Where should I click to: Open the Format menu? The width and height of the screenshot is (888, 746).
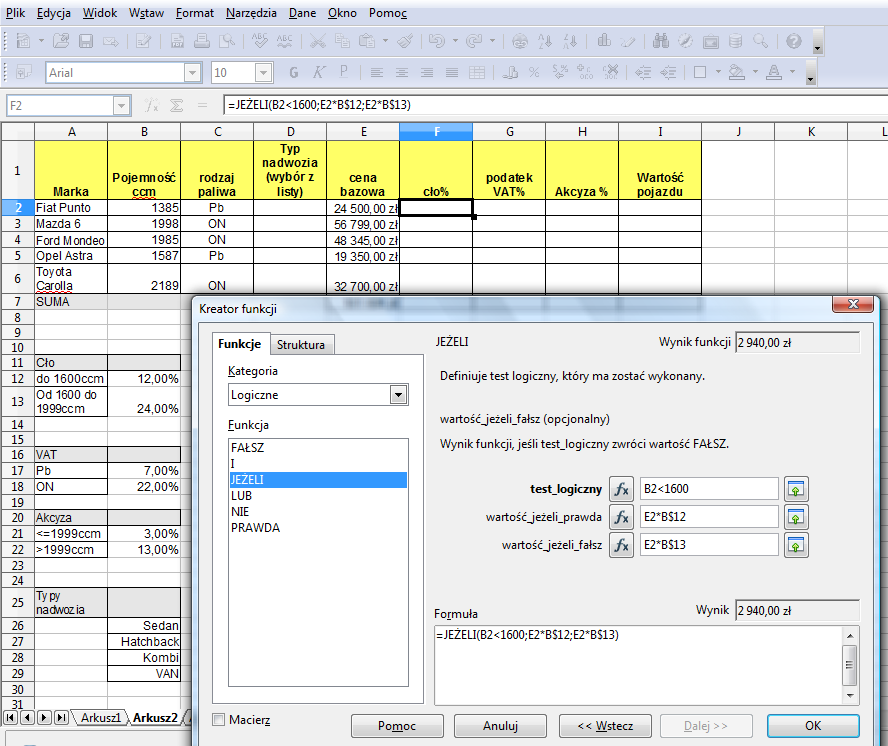coord(194,12)
